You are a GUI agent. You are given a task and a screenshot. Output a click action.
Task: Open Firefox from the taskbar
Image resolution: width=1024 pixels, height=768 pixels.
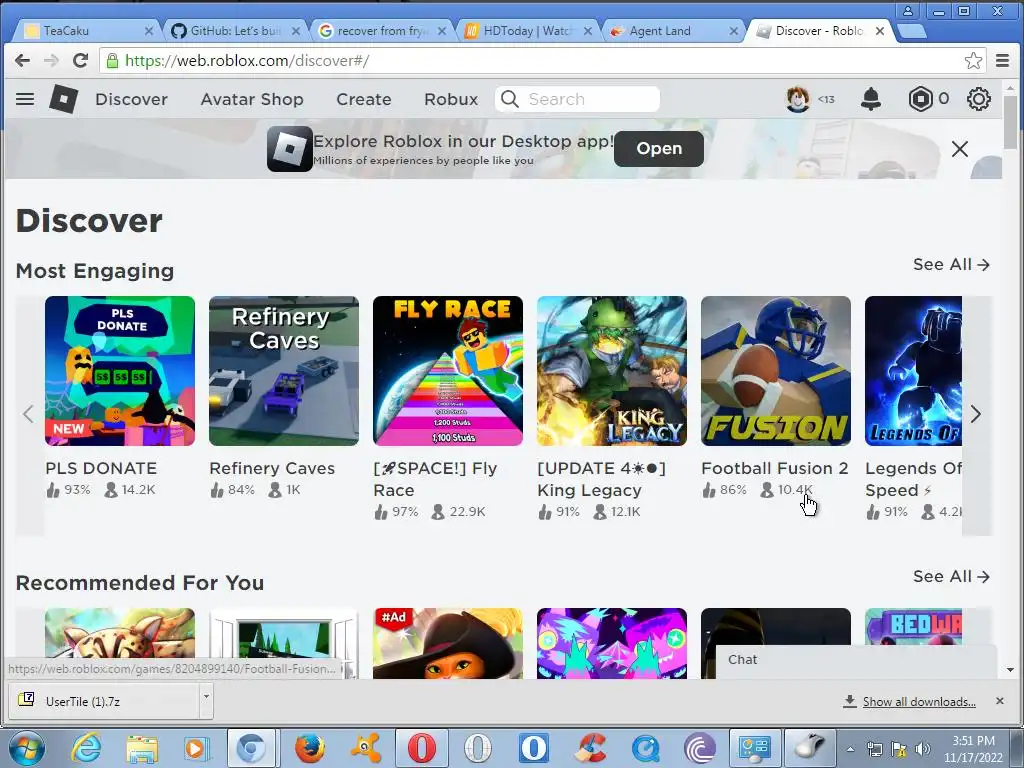point(310,748)
